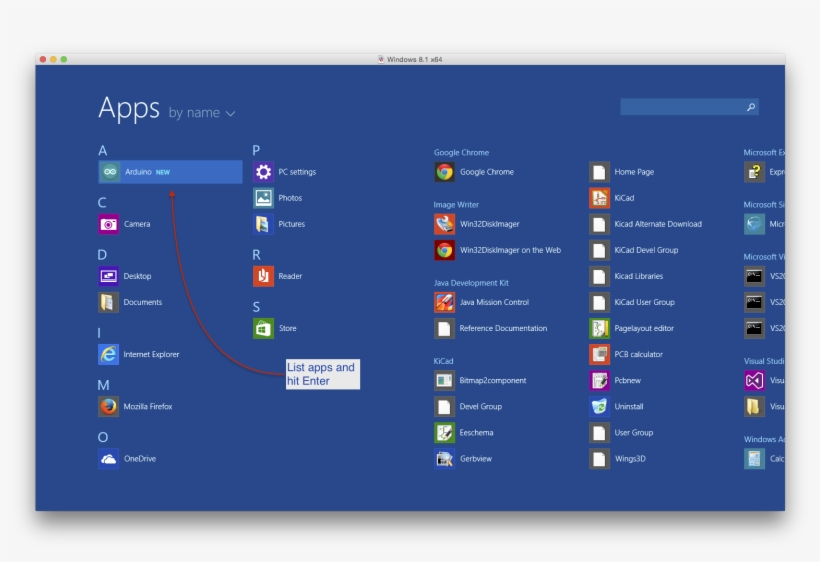This screenshot has width=820, height=562.
Task: Open the sort order chevron next to 'by name'
Action: coord(230,113)
